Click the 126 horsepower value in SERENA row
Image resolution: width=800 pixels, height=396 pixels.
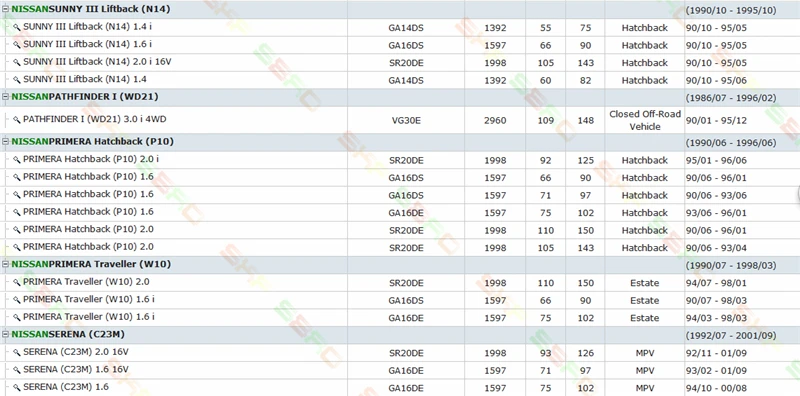[586, 353]
